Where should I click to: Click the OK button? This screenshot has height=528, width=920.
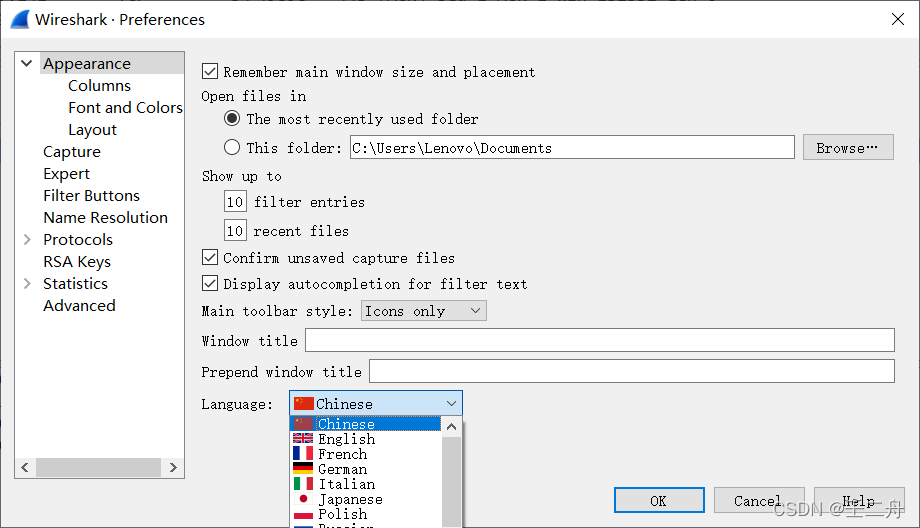coord(659,500)
